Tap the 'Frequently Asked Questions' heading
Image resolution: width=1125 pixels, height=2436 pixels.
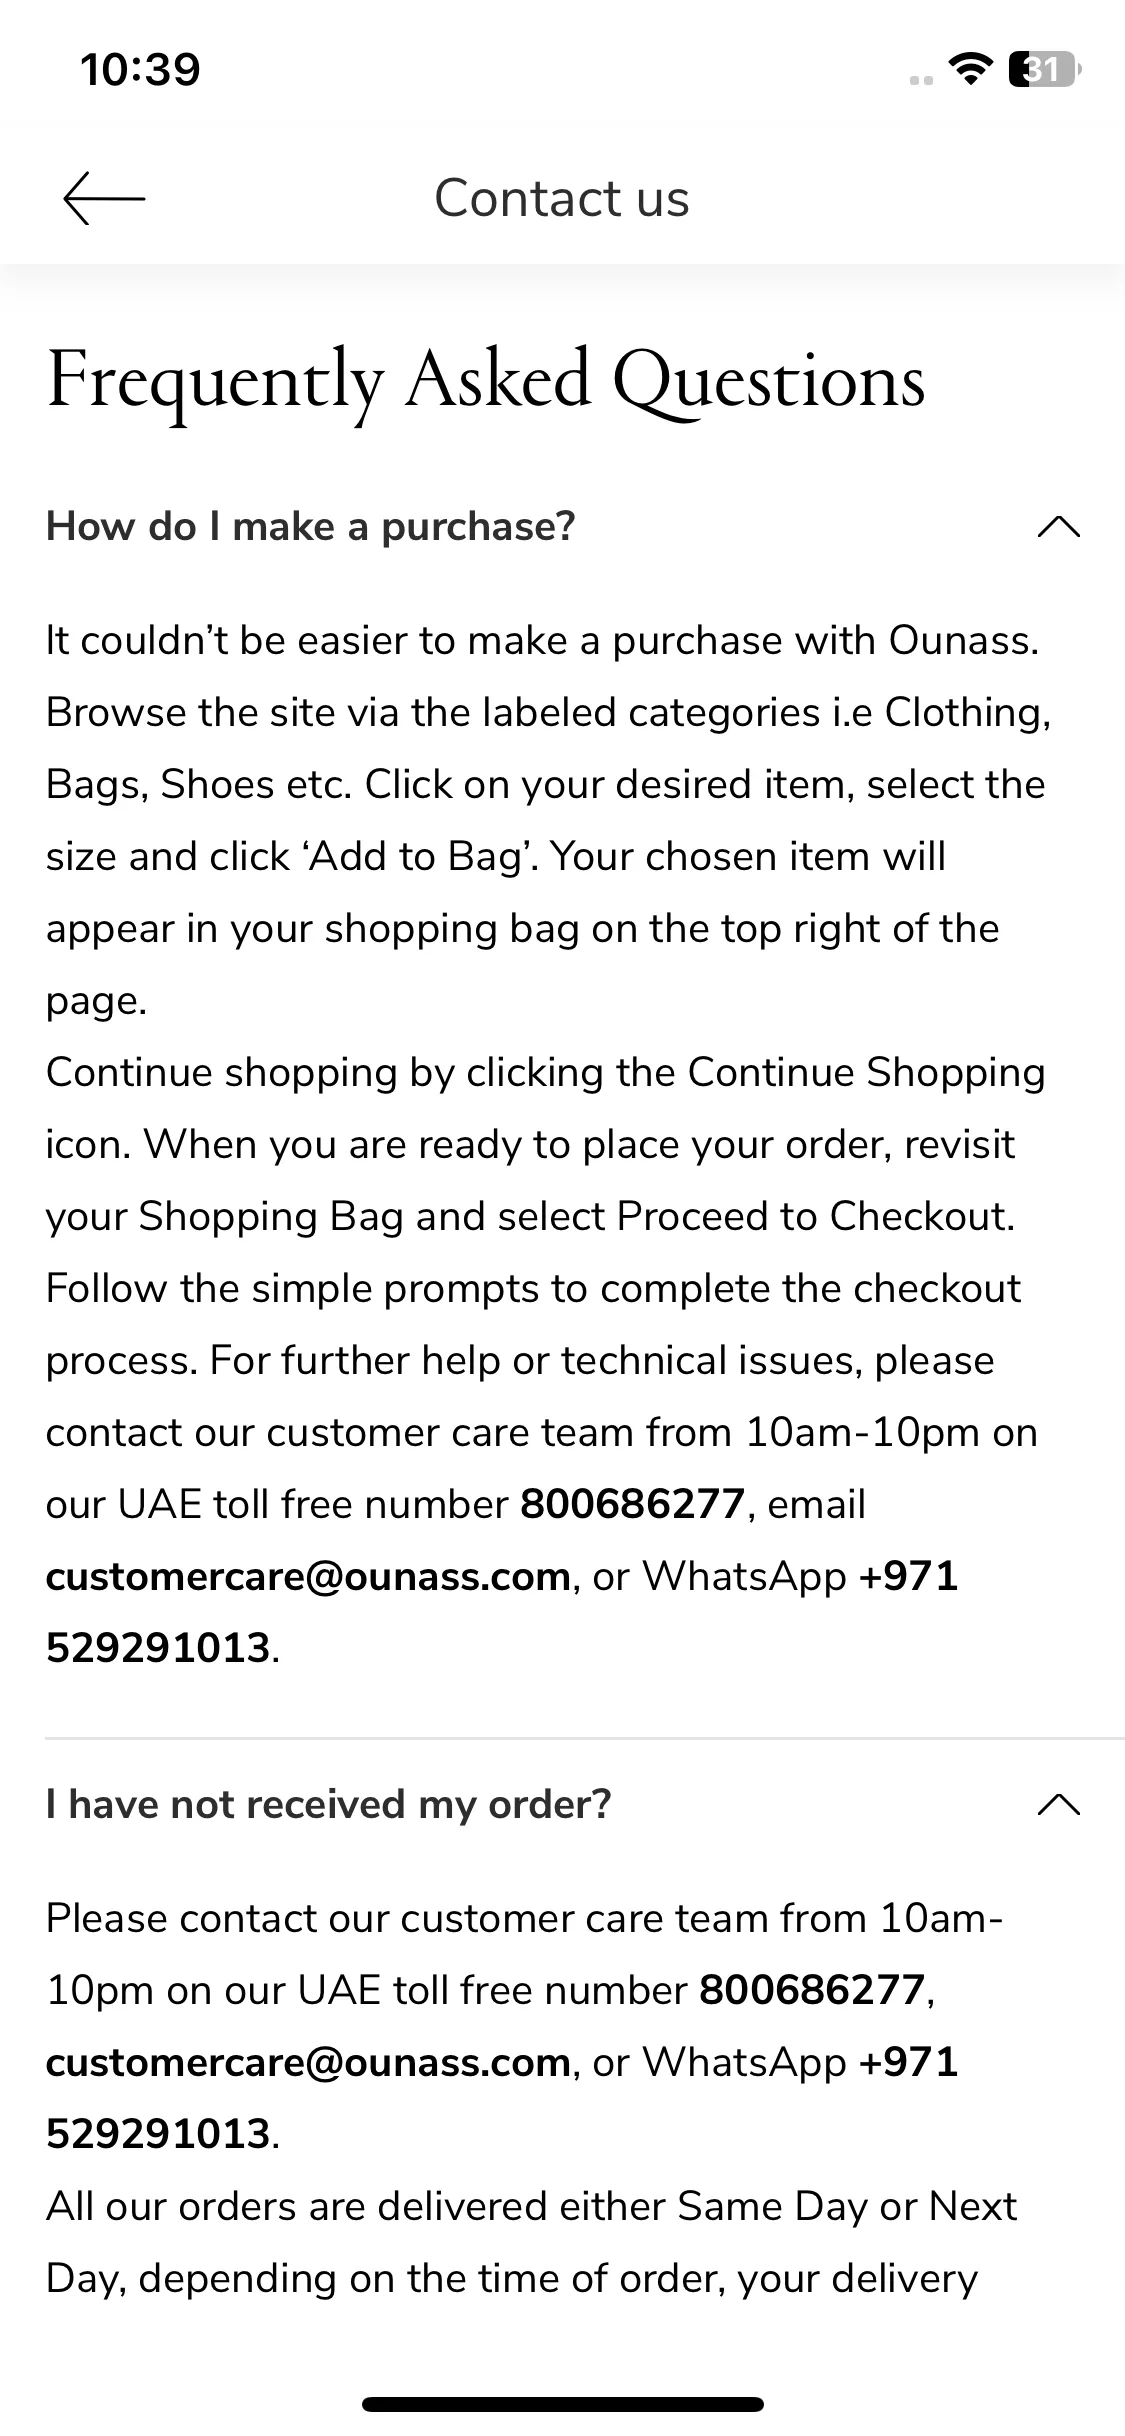point(486,382)
